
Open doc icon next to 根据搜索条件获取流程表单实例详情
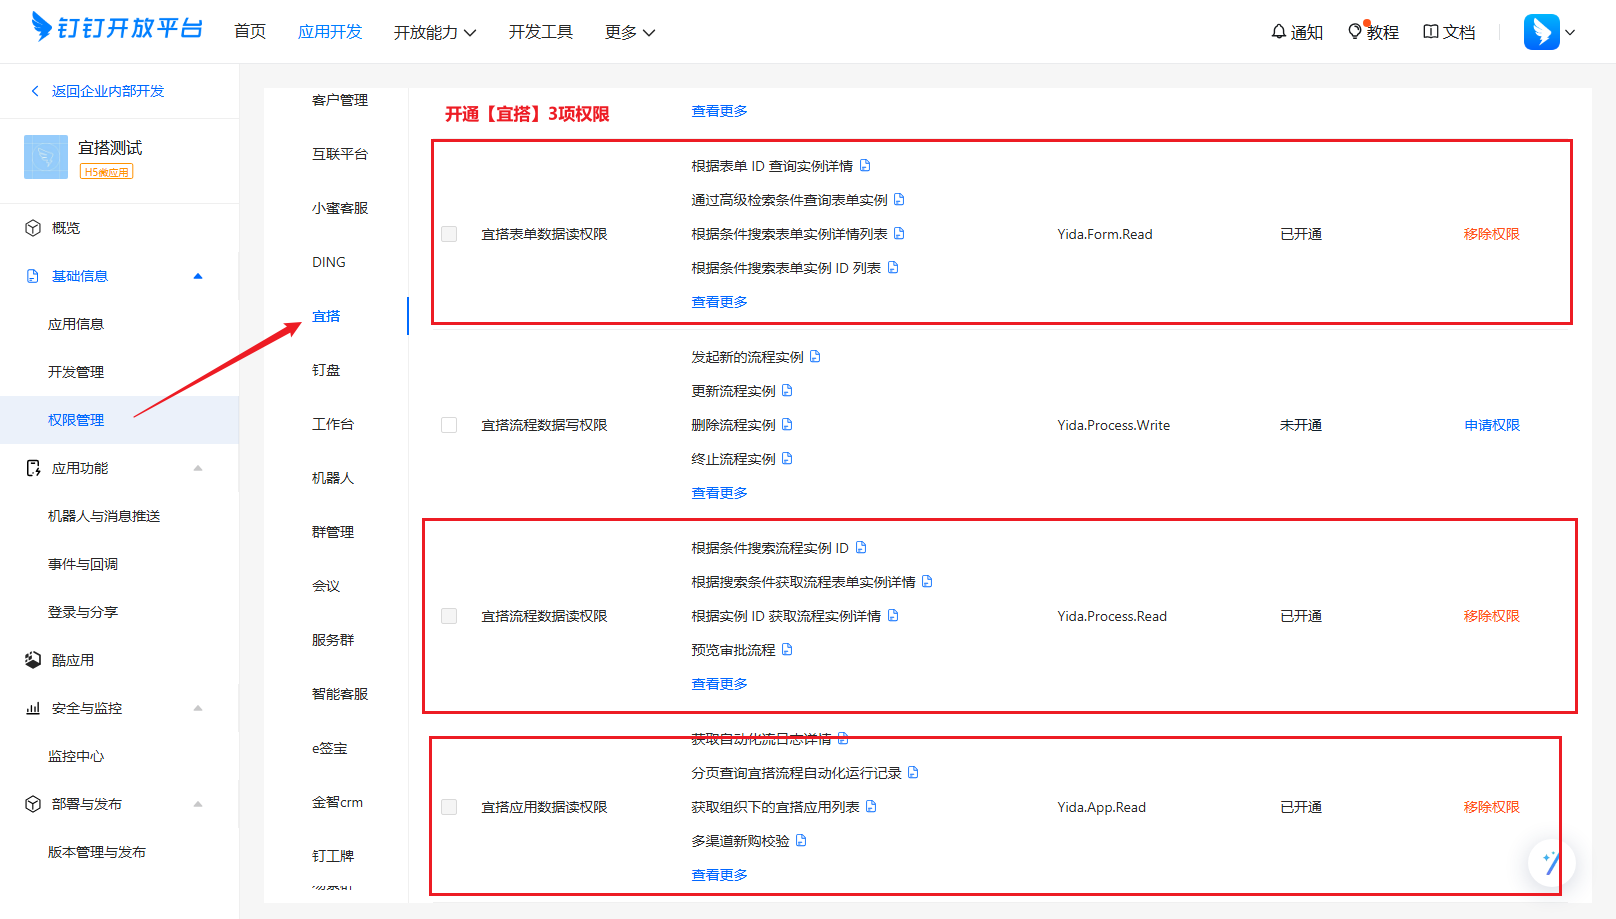pos(927,582)
